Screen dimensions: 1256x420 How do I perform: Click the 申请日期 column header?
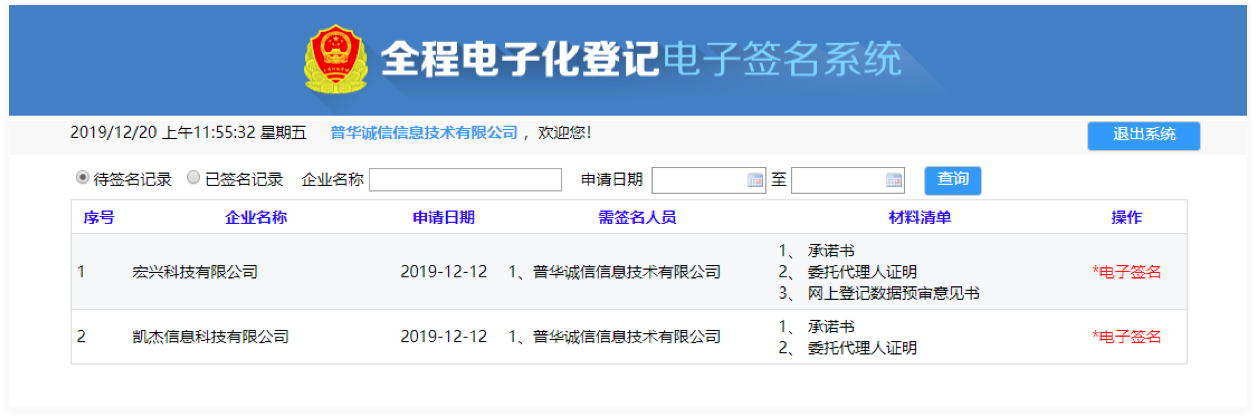pyautogui.click(x=443, y=217)
